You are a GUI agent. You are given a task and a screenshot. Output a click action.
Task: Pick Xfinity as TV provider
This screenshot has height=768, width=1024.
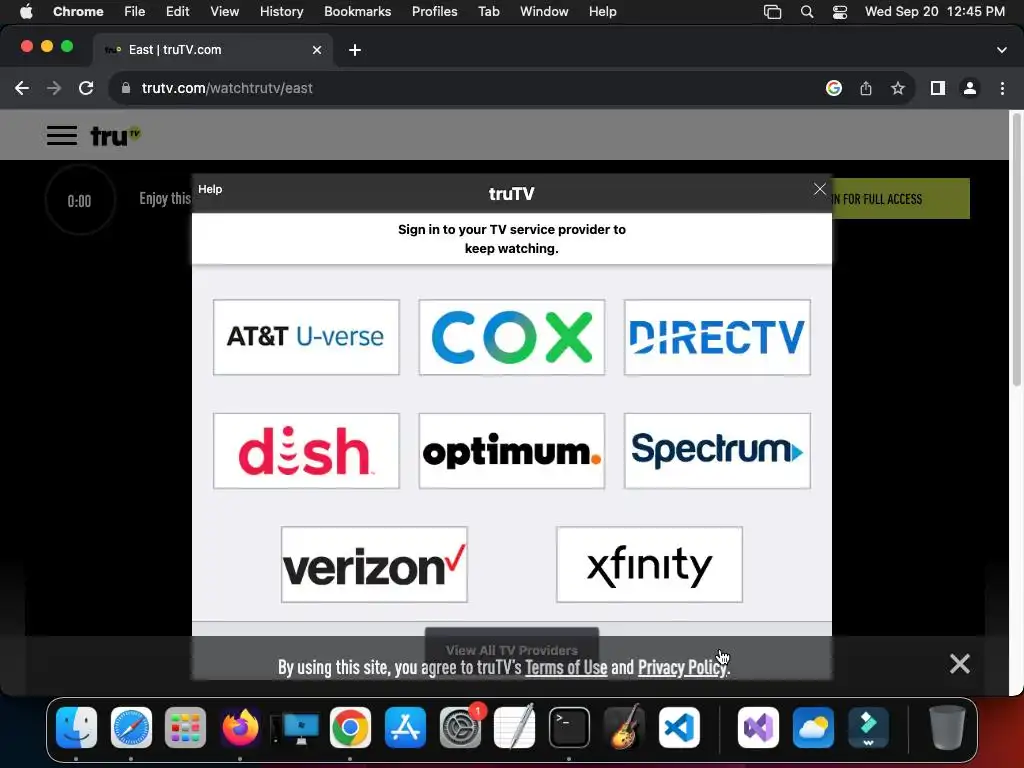pos(649,564)
